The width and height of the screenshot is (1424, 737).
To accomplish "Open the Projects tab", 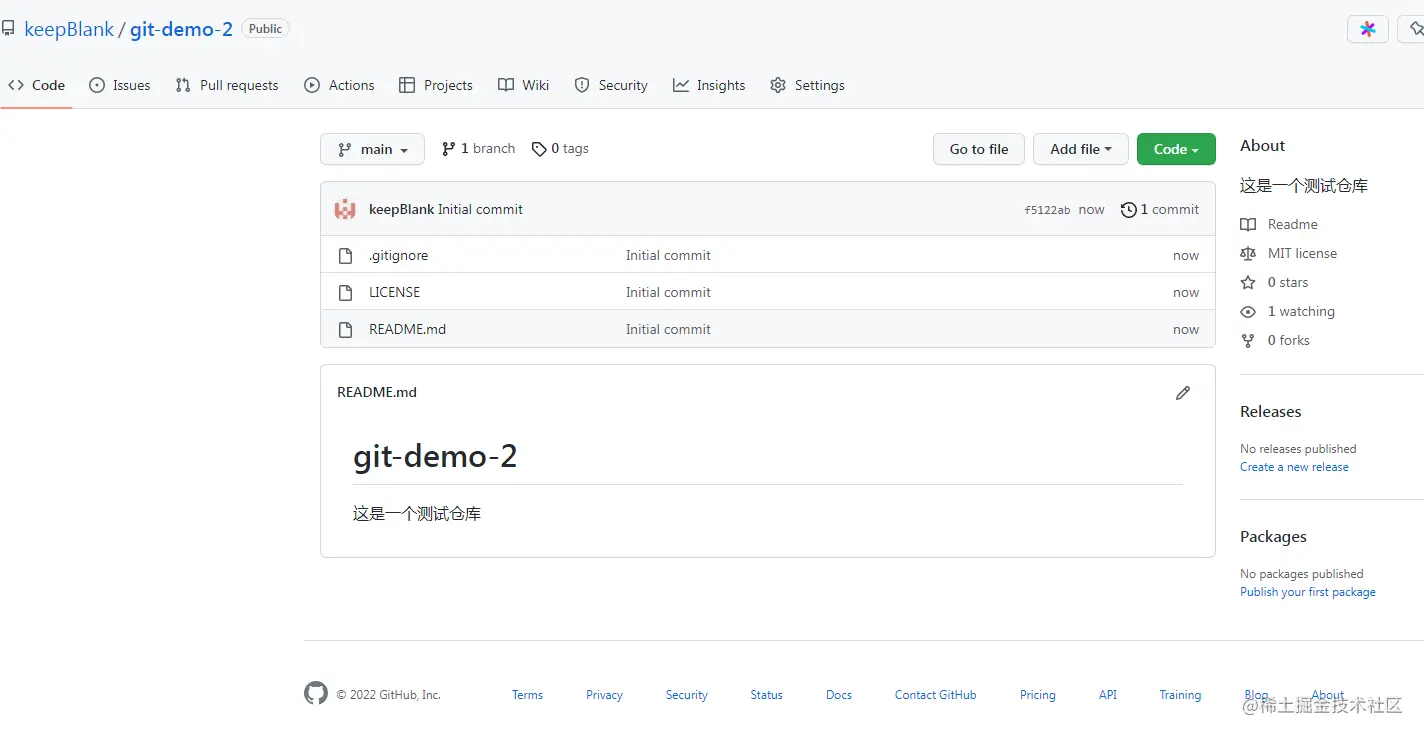I will point(436,85).
